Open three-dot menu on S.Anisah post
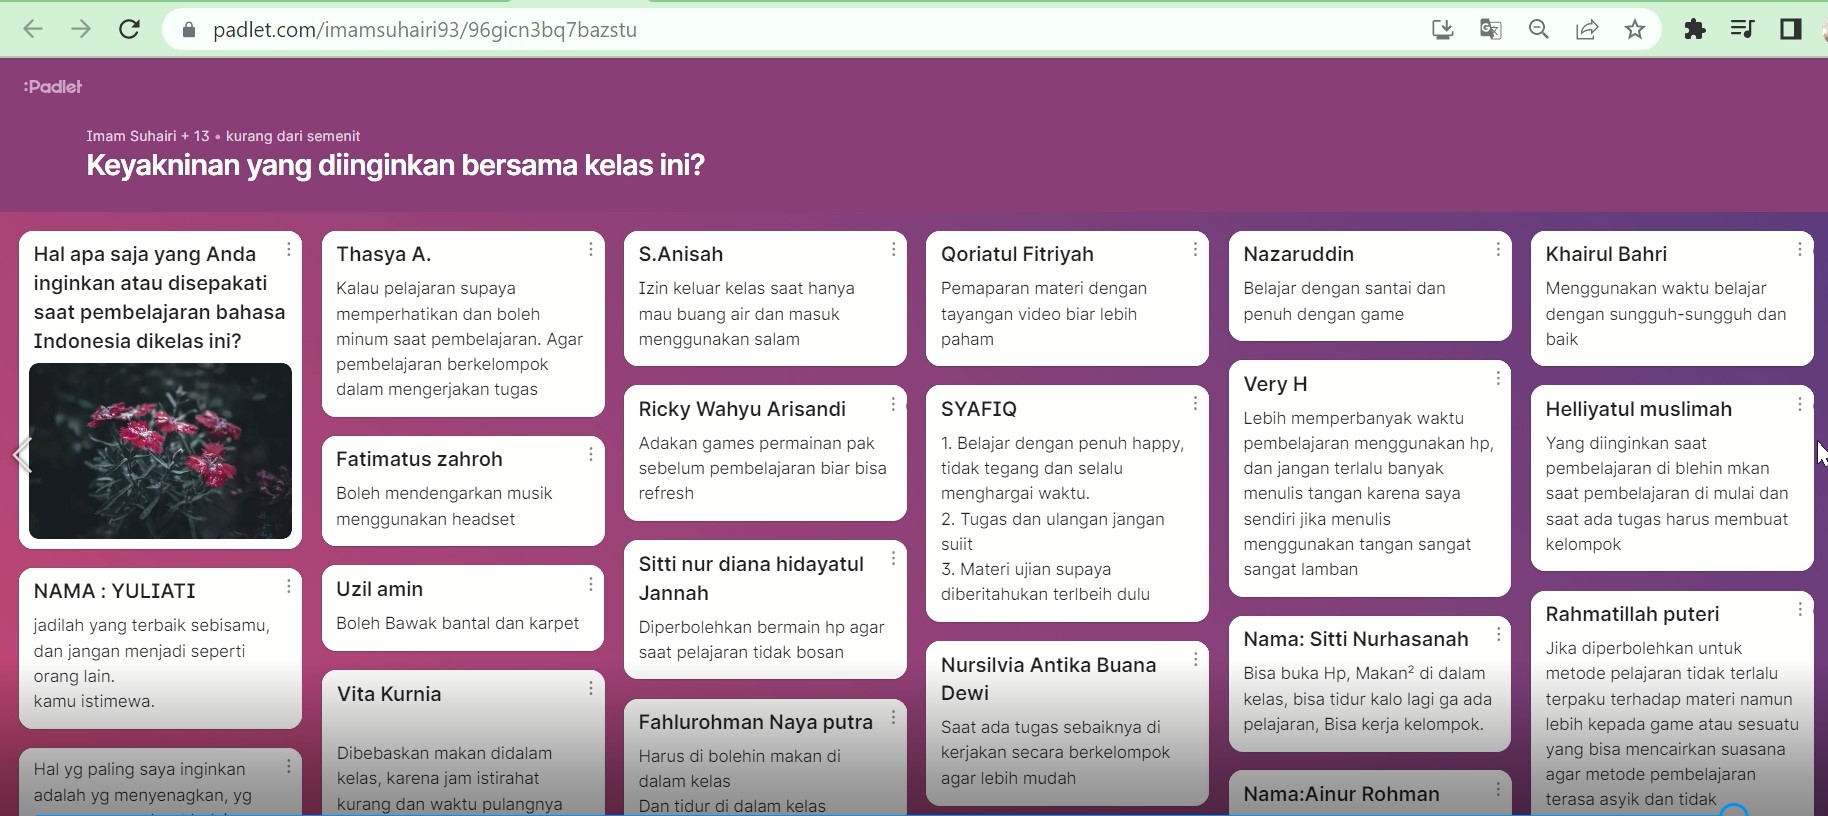Viewport: 1828px width, 816px height. 893,249
